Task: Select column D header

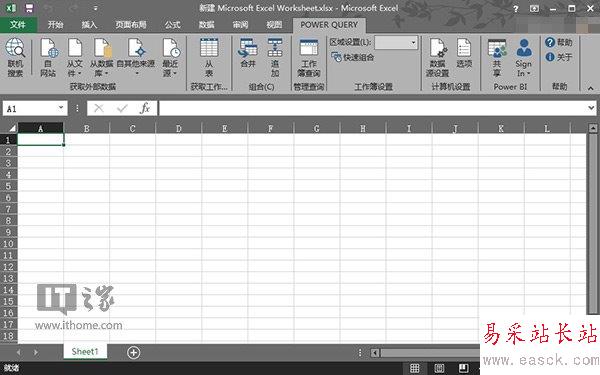Action: [179, 128]
